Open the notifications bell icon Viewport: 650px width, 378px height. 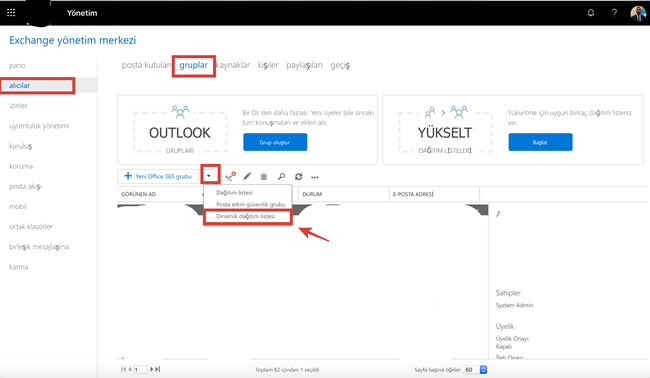pyautogui.click(x=591, y=13)
